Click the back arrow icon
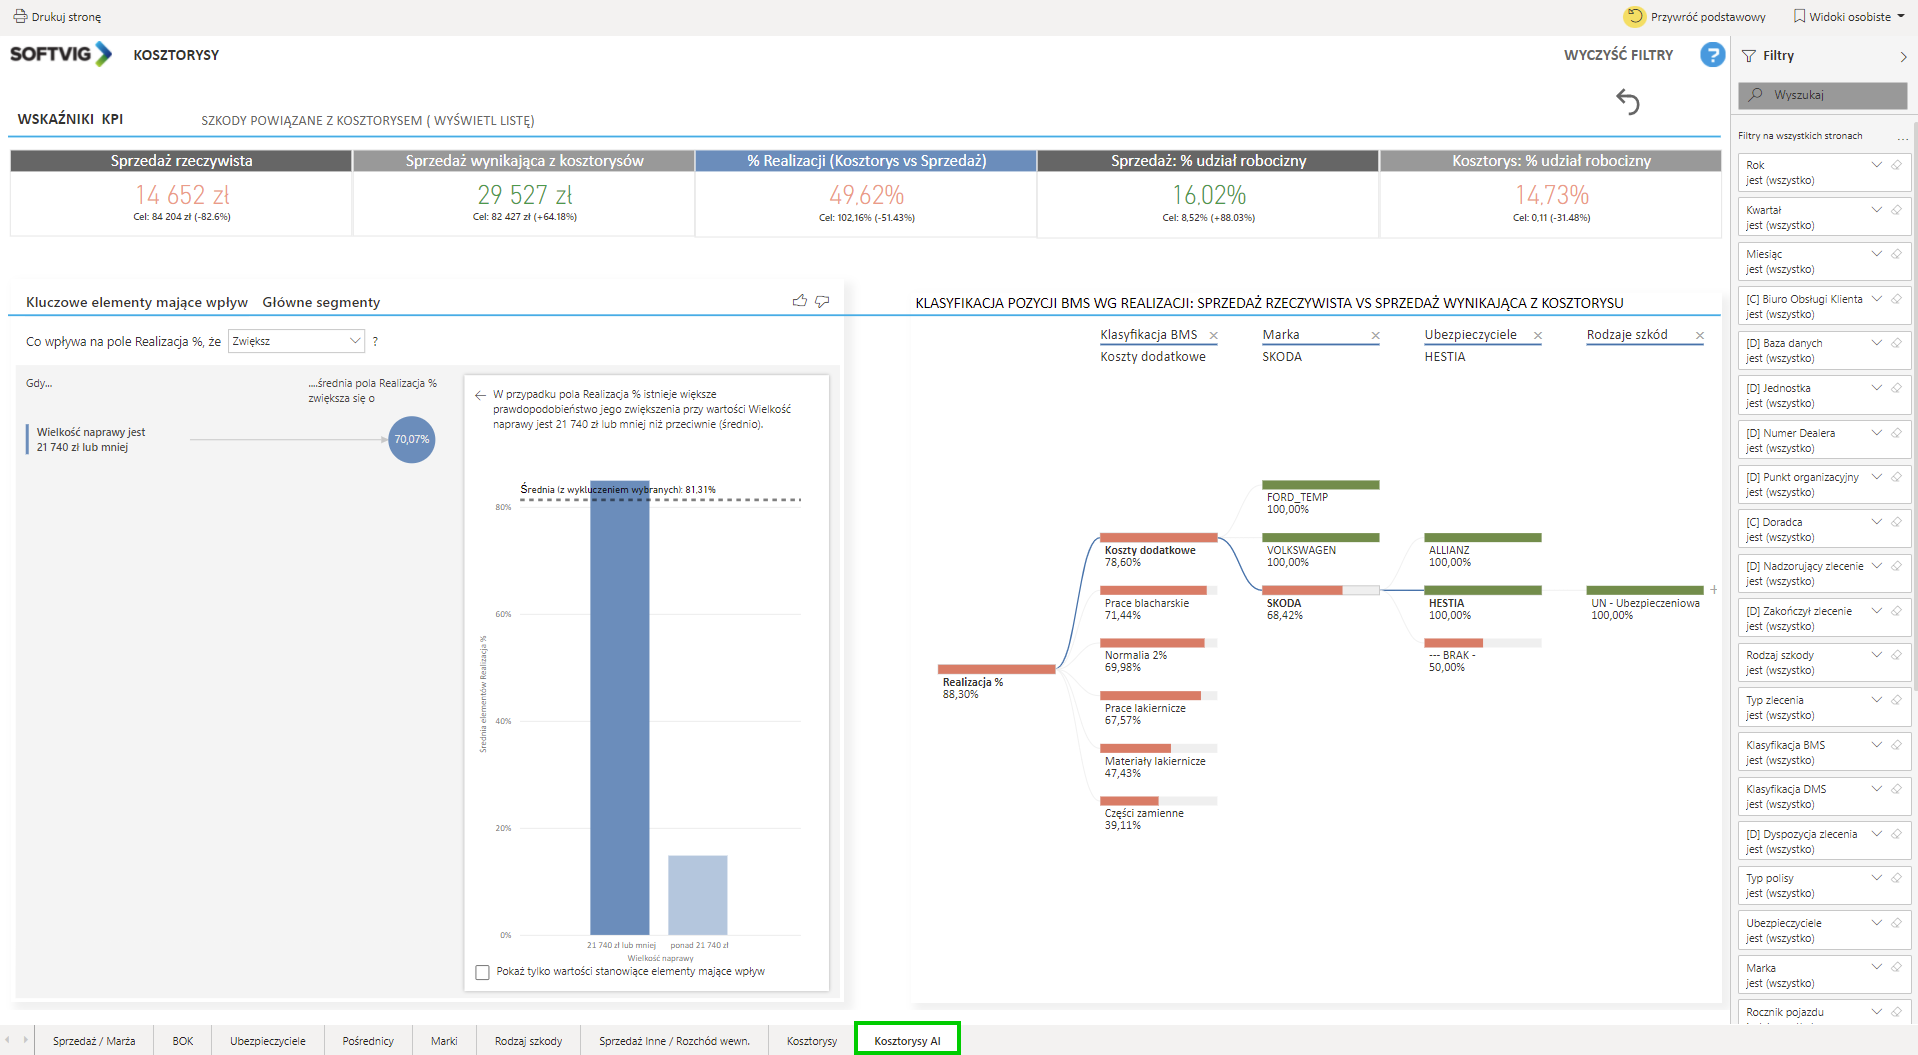 click(1627, 101)
